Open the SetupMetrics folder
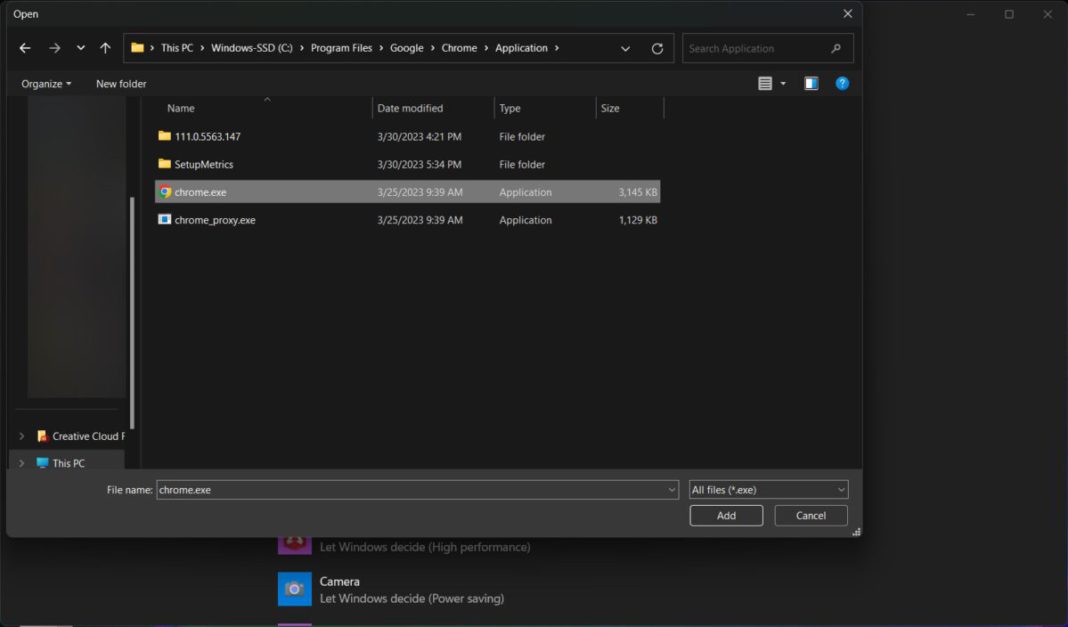 (203, 164)
